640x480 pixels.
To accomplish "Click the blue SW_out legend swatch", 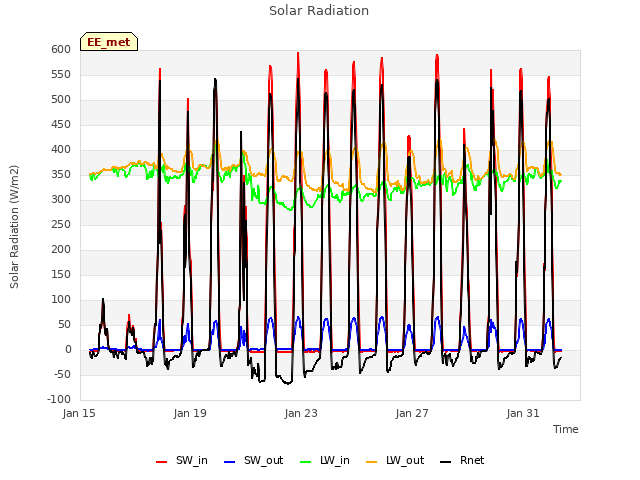I will [x=230, y=462].
